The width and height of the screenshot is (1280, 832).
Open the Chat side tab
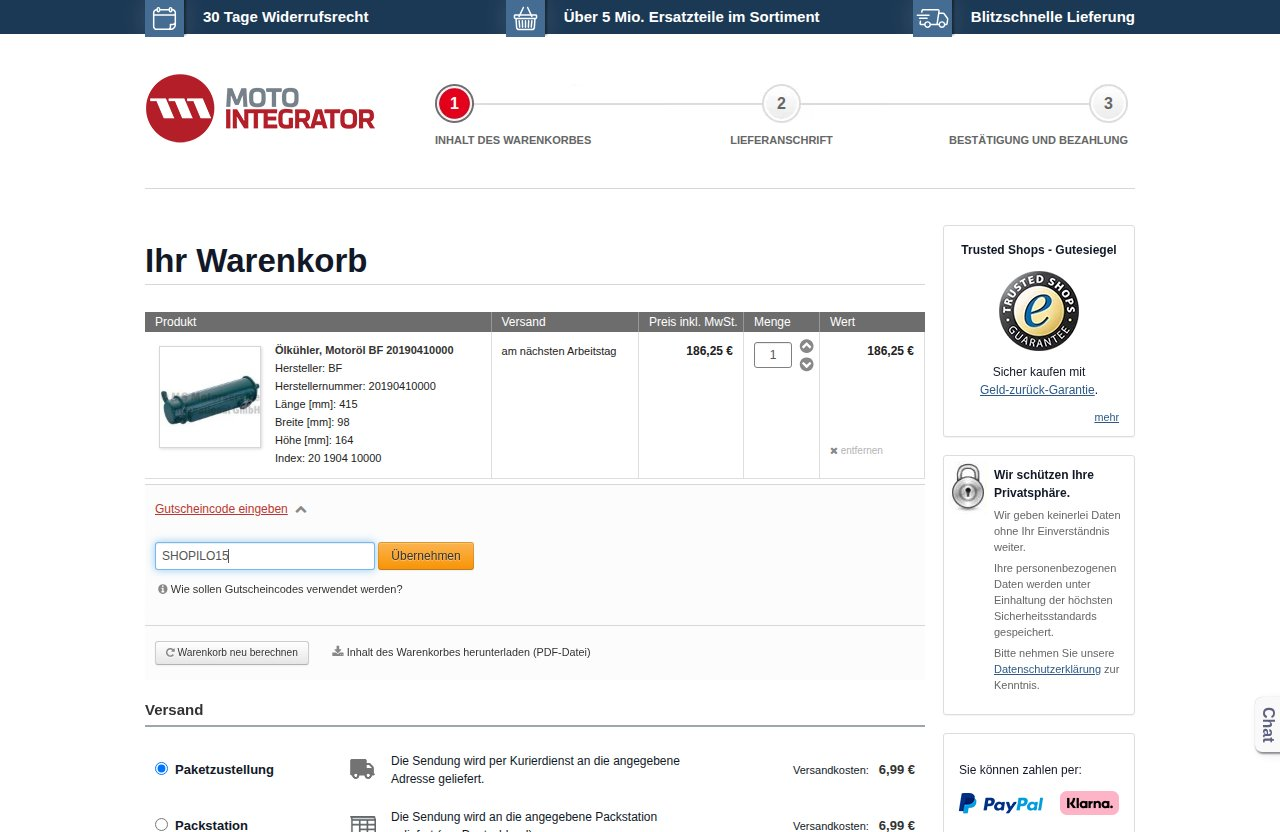[1267, 725]
